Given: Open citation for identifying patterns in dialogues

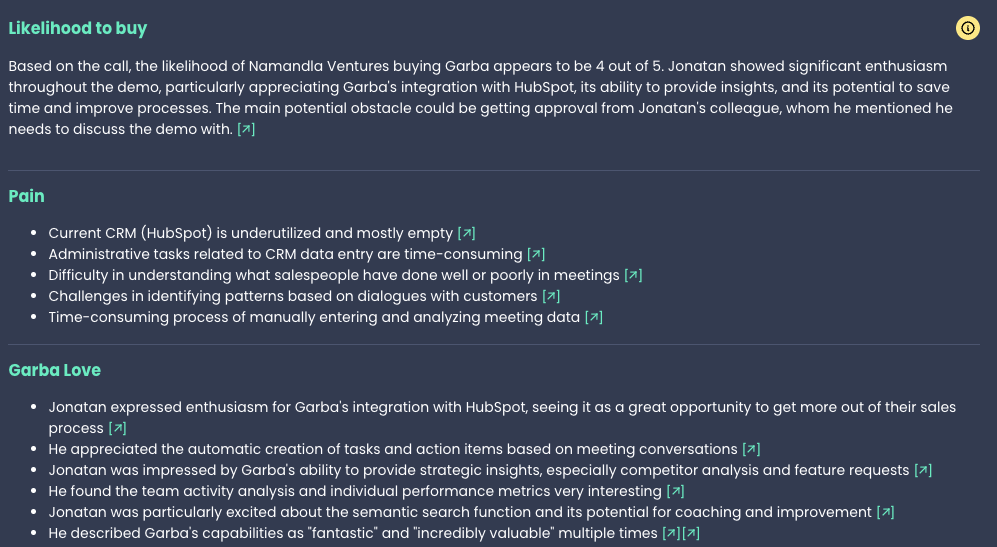Looking at the screenshot, I should click(x=551, y=297).
